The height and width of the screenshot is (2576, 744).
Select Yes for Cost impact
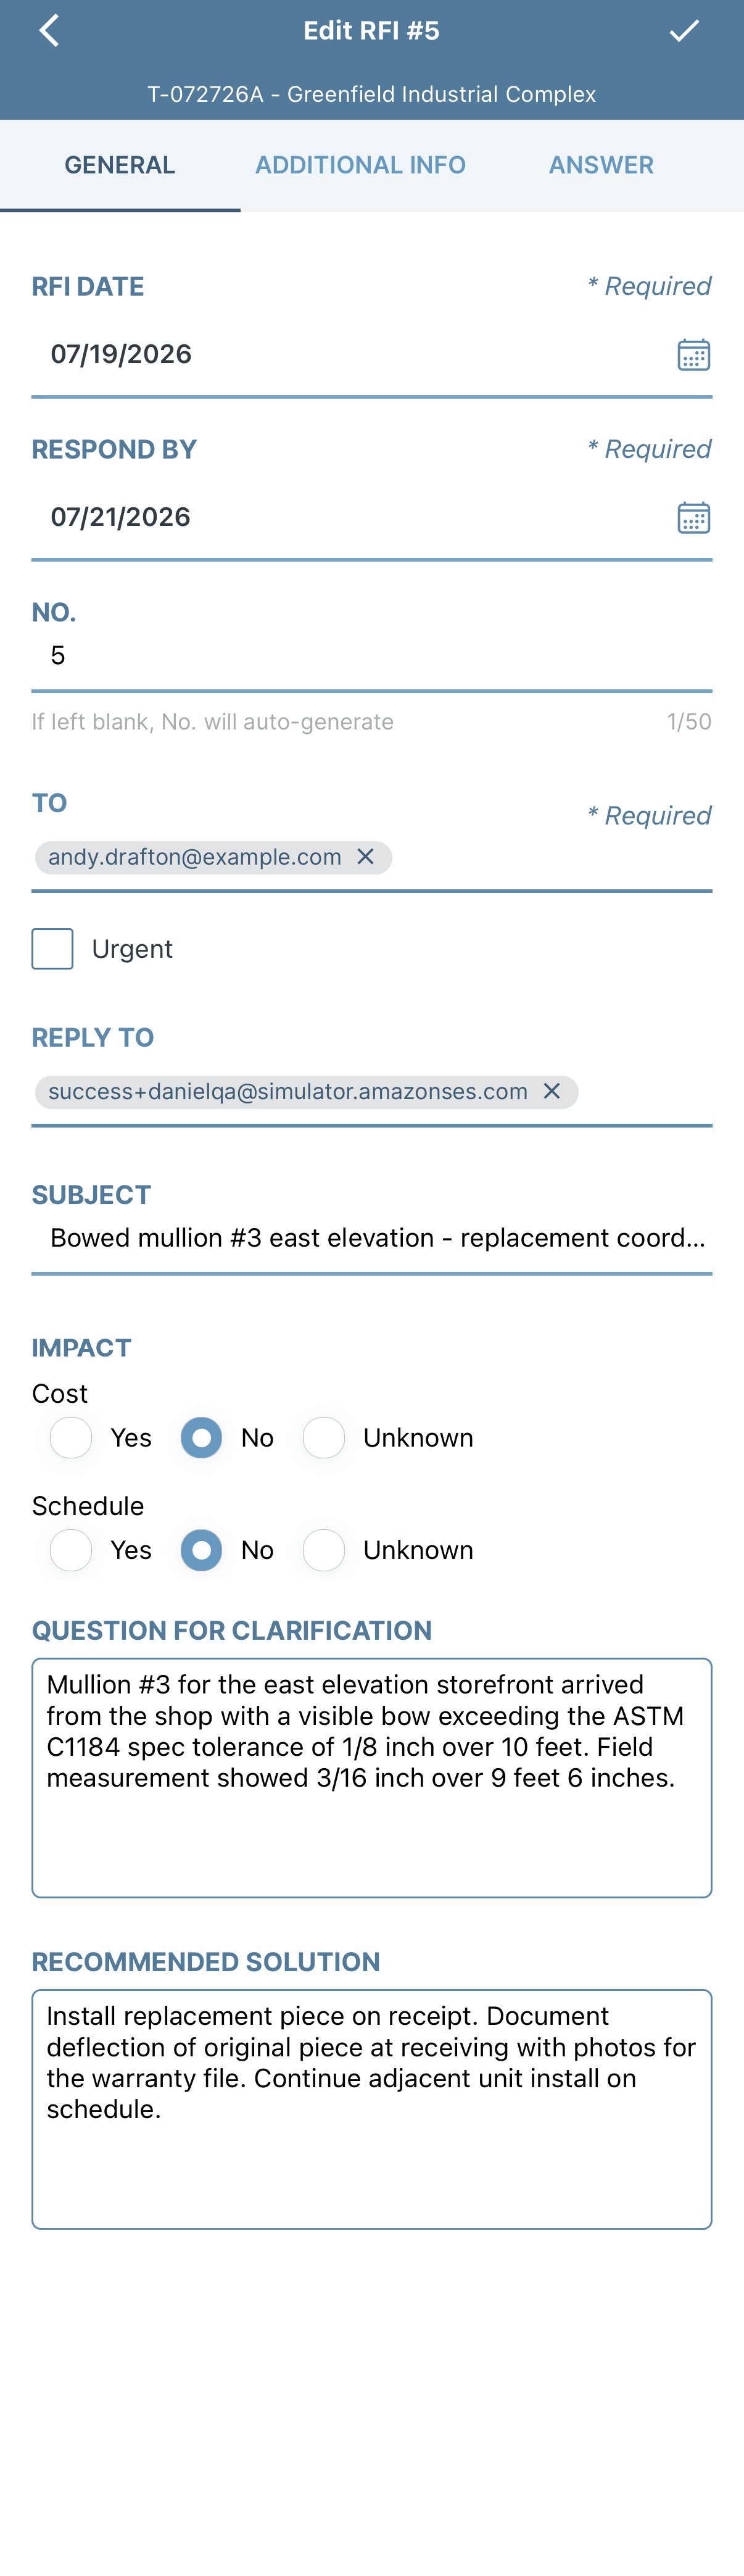pos(71,1437)
